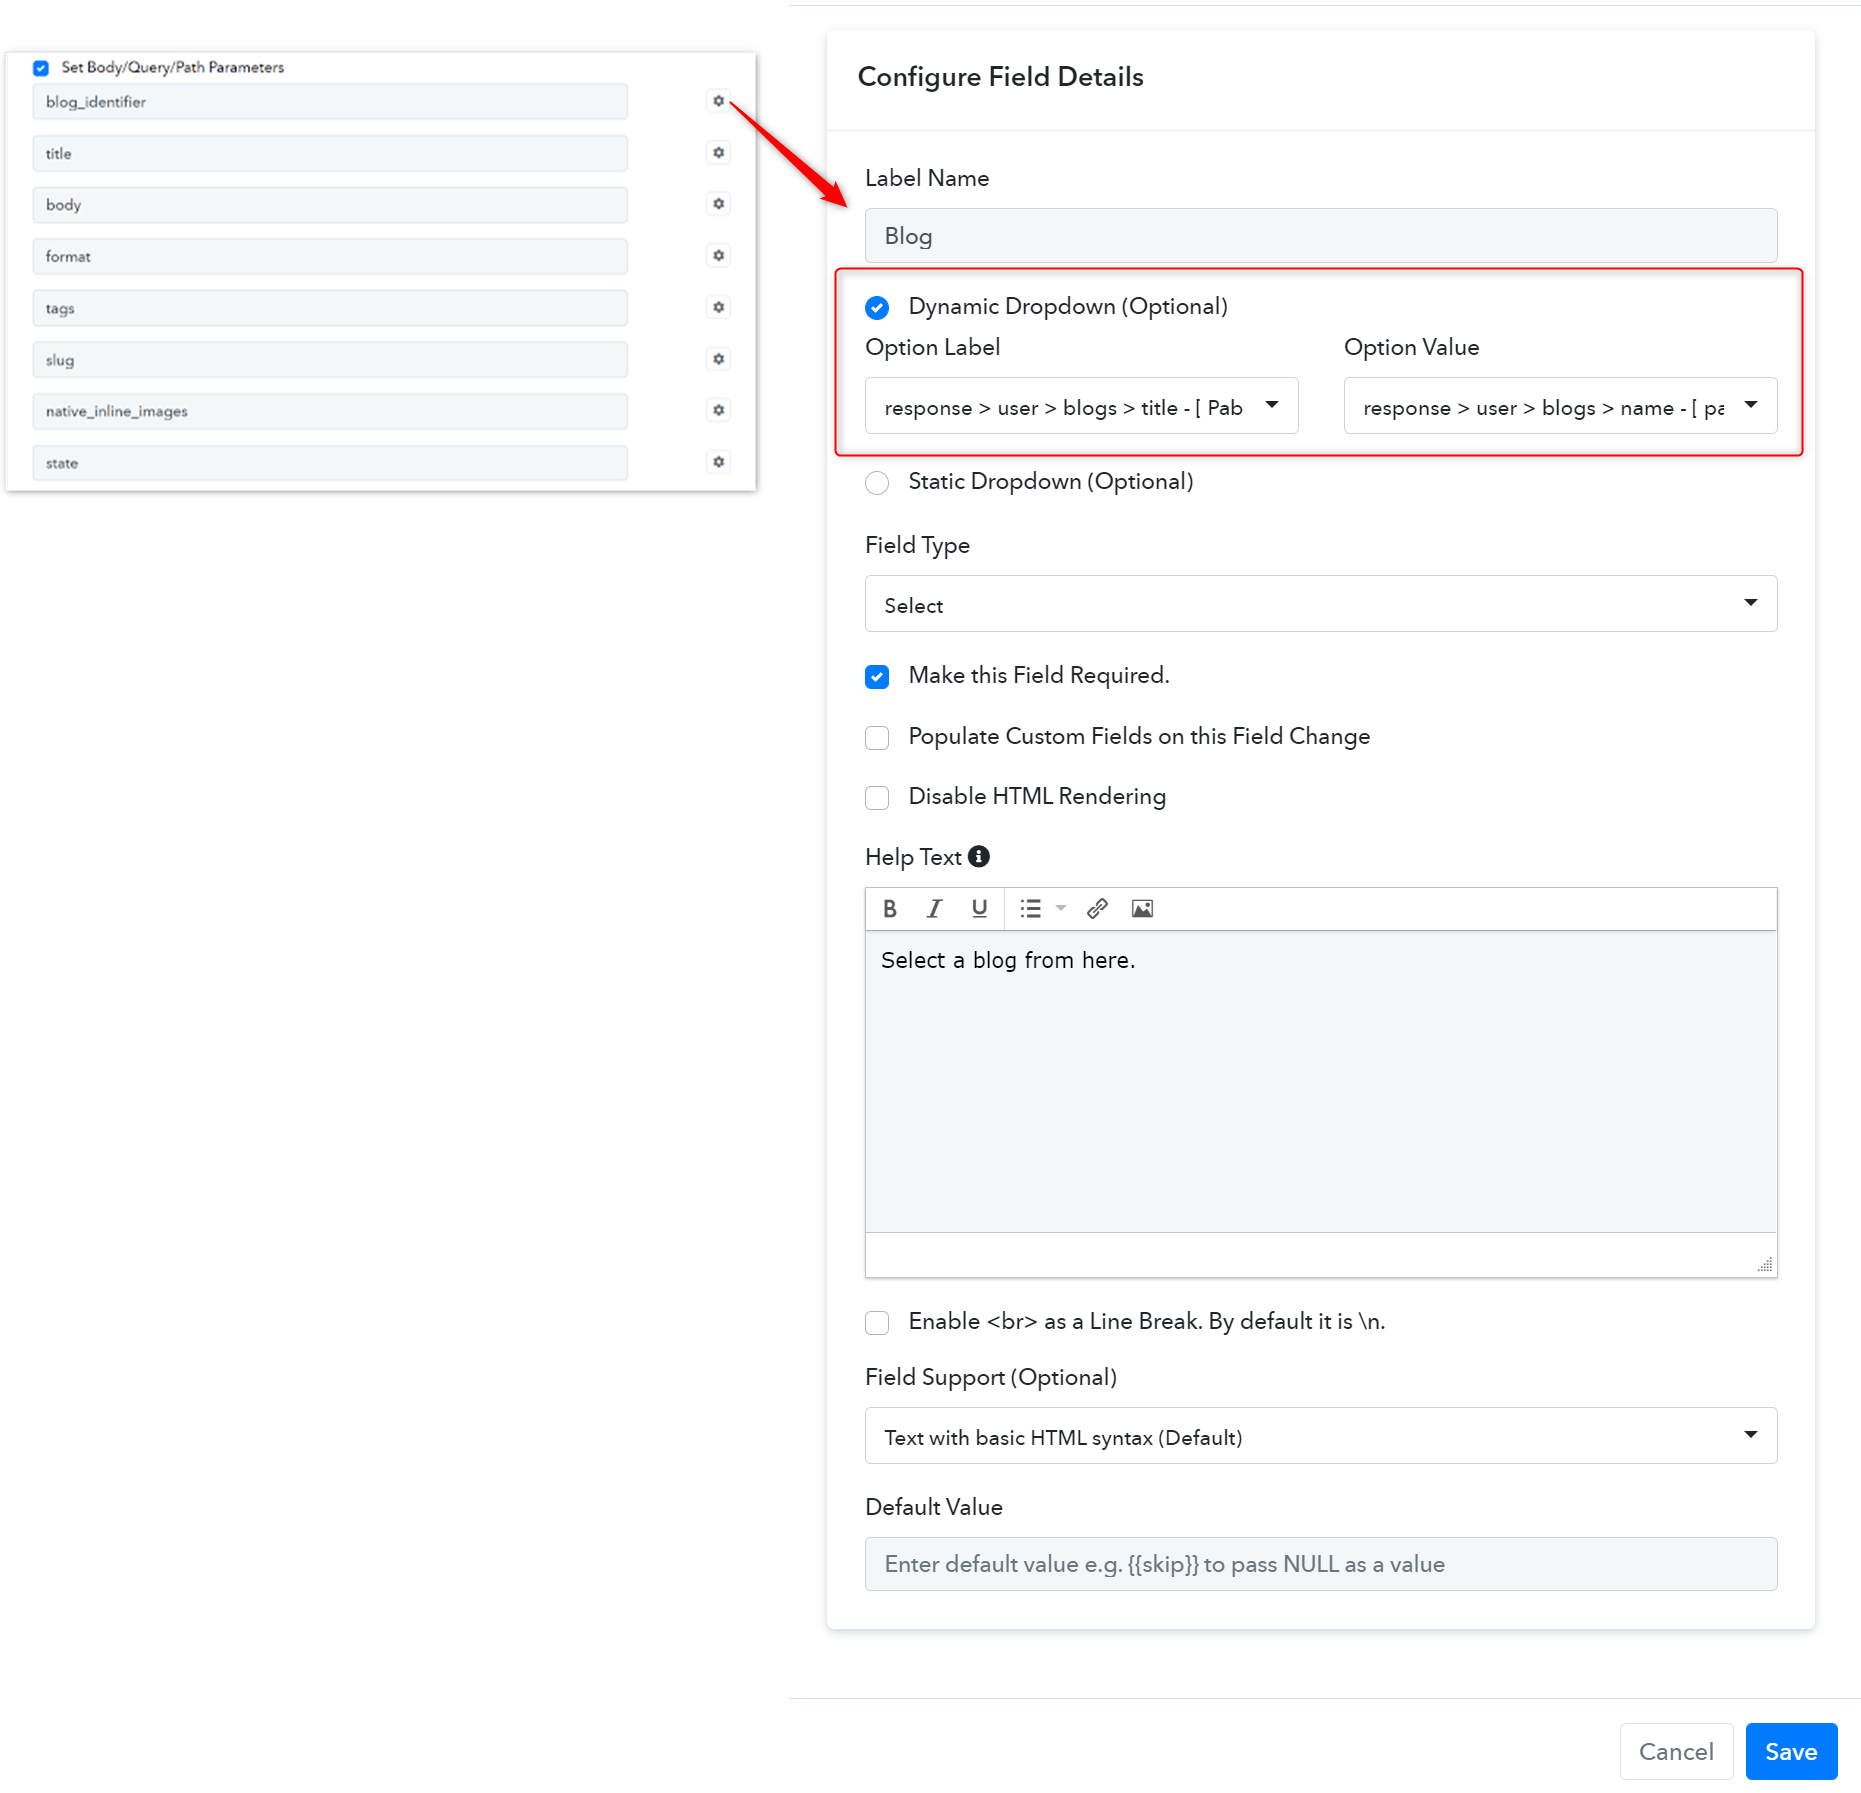Click the format parameter field
Screen dimensions: 1861x1793
coord(330,256)
